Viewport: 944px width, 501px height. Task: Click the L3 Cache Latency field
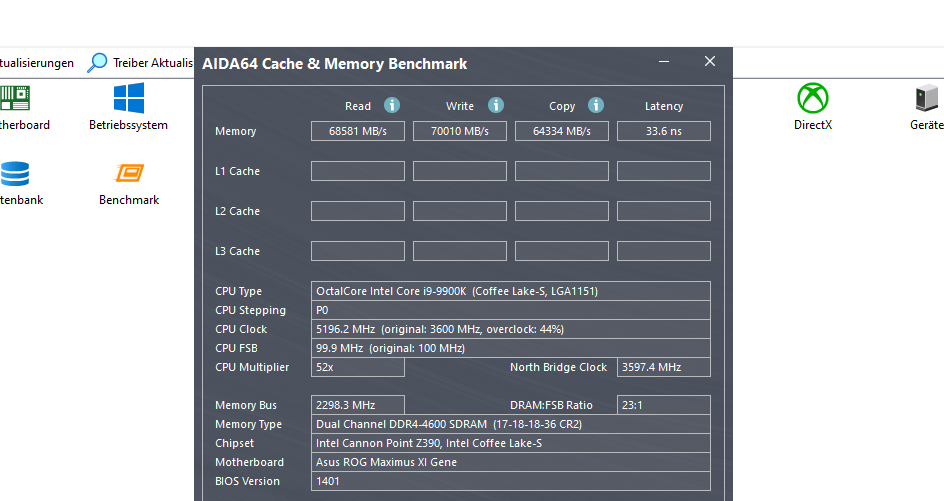pyautogui.click(x=664, y=251)
